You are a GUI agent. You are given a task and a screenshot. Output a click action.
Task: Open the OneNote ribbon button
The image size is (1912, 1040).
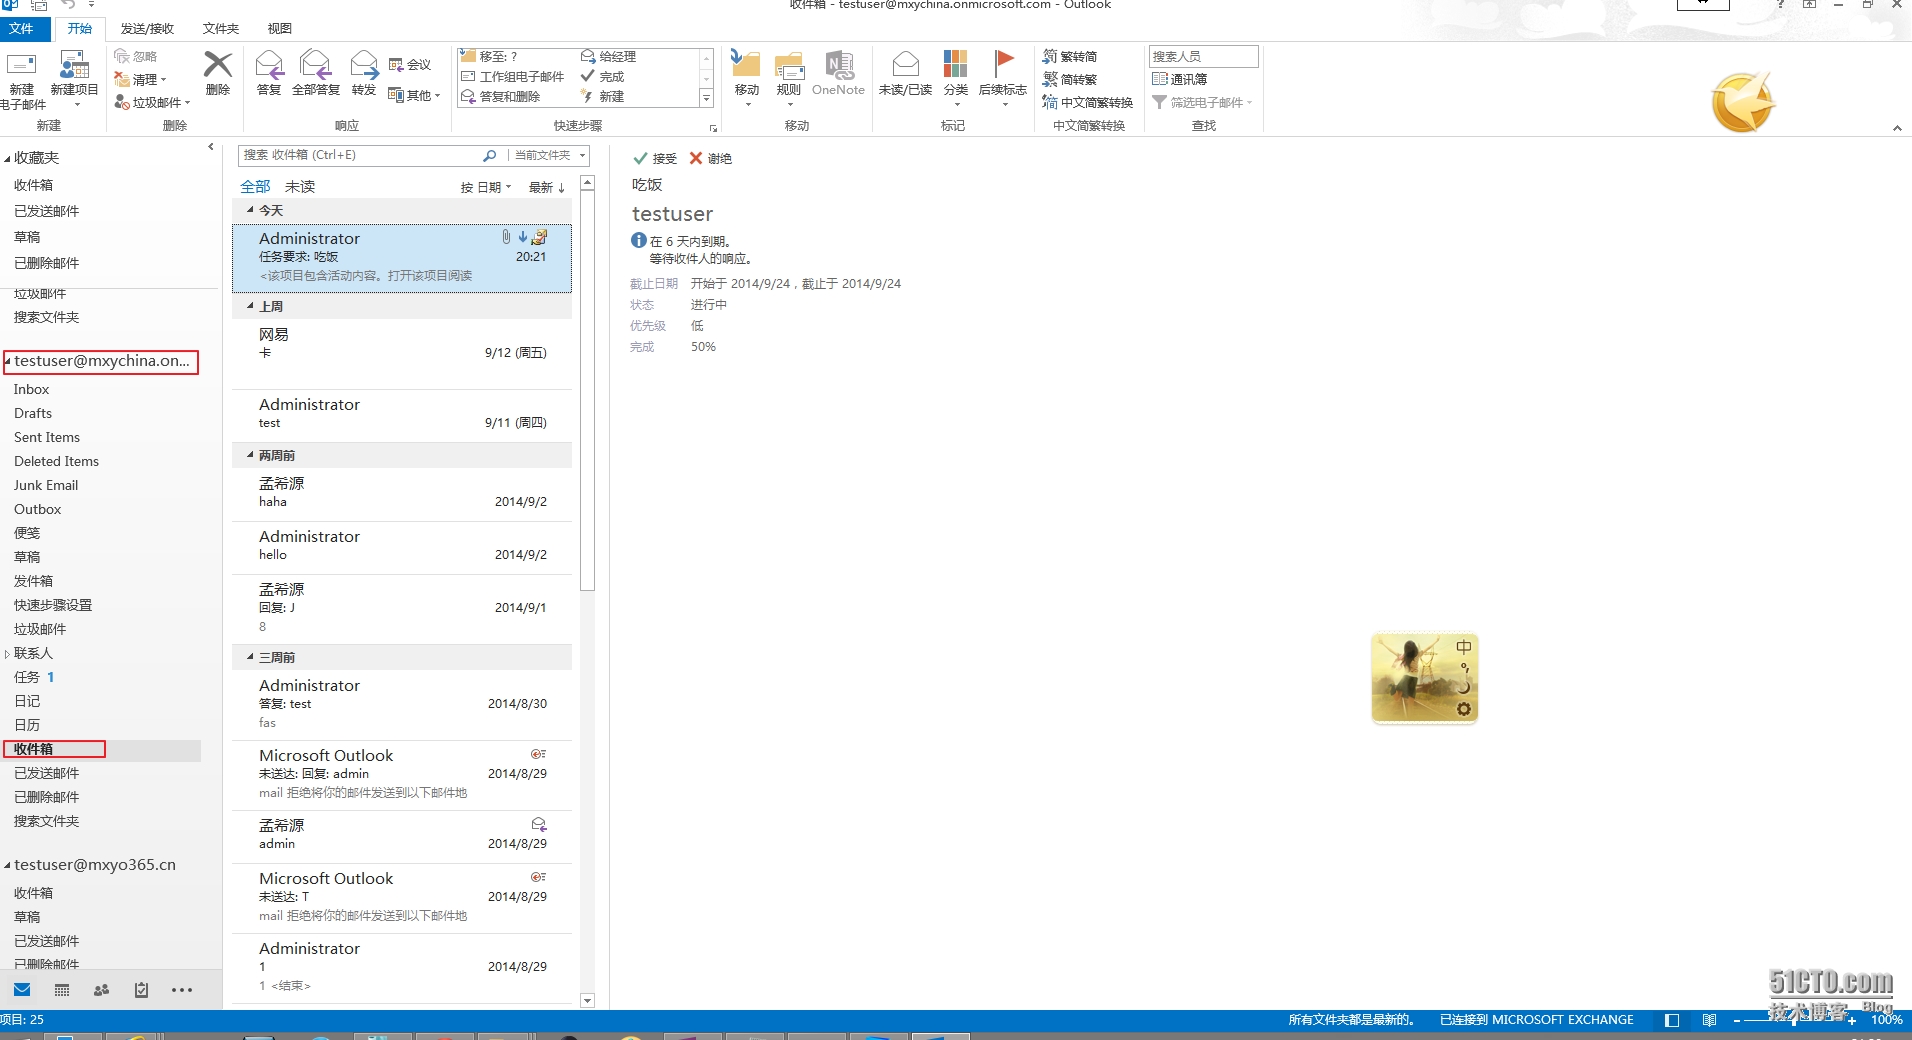click(838, 73)
